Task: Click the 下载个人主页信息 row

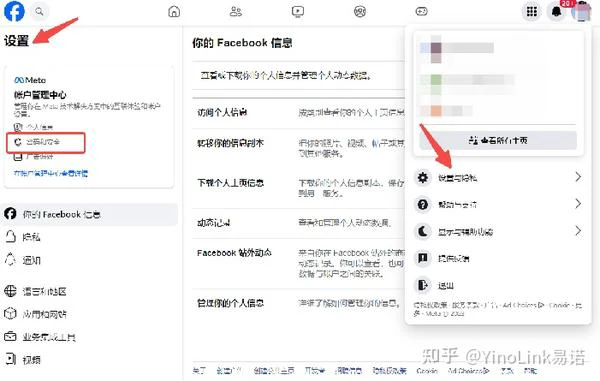Action: 298,187
